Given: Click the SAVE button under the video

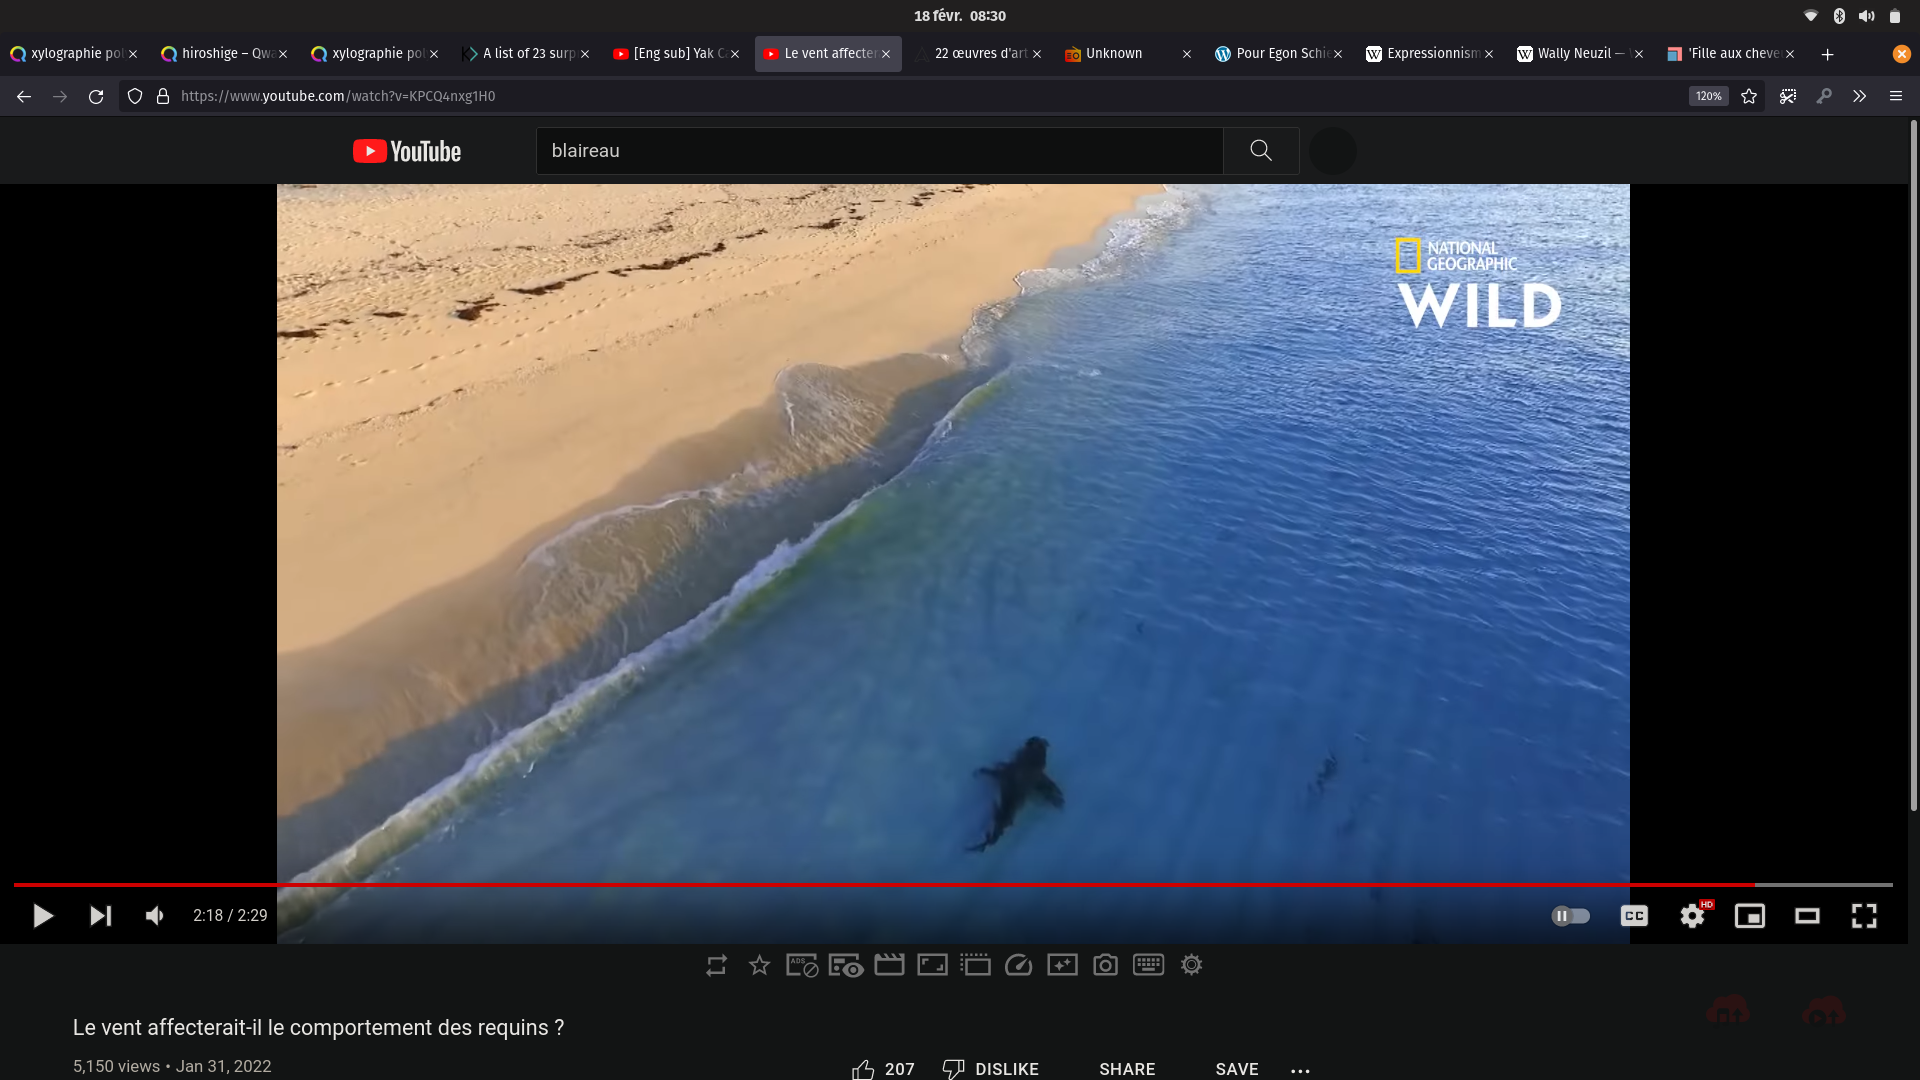Looking at the screenshot, I should (1237, 1069).
